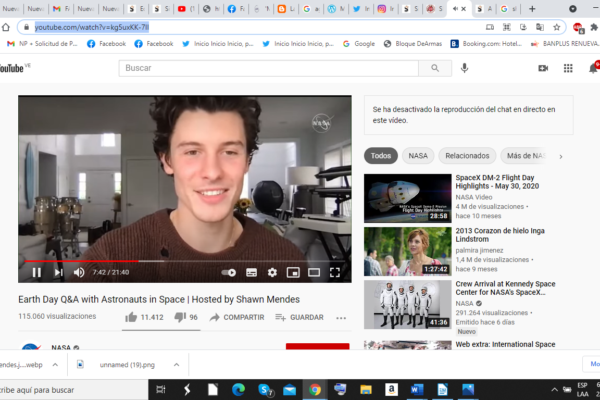This screenshot has width=600, height=400.
Task: Switch to theater mode
Action: click(x=314, y=272)
